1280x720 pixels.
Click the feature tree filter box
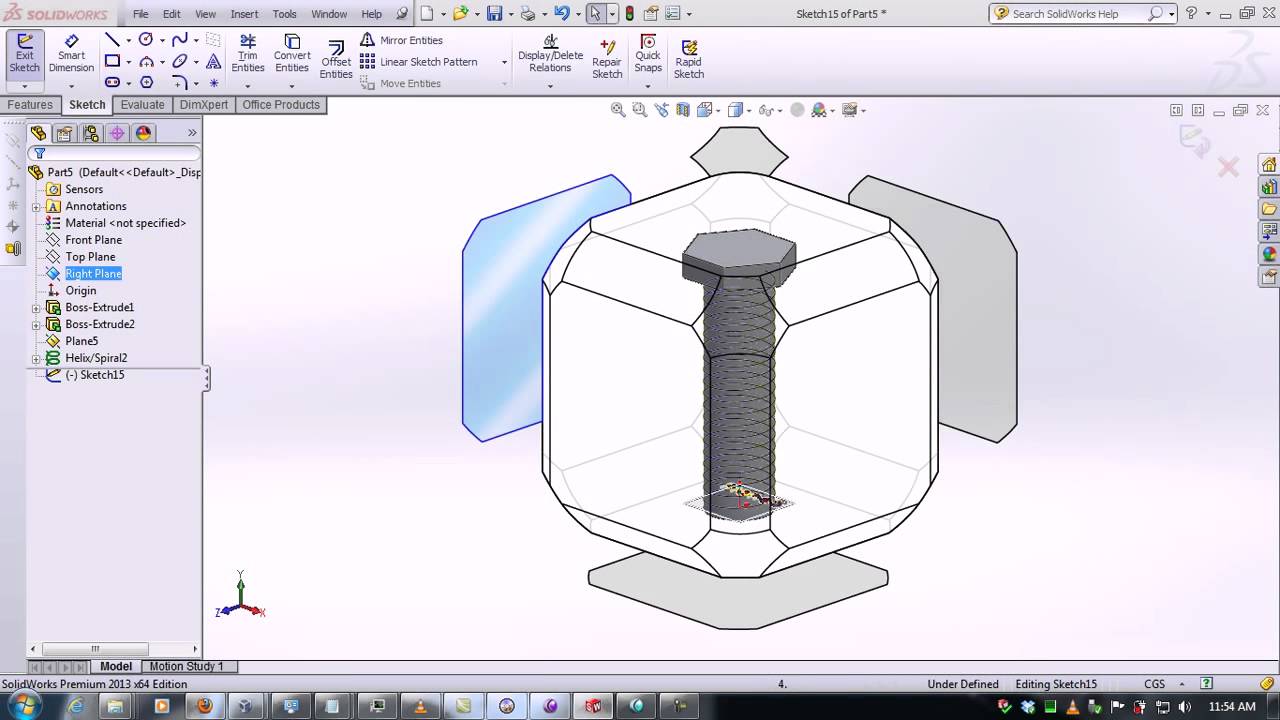[115, 153]
